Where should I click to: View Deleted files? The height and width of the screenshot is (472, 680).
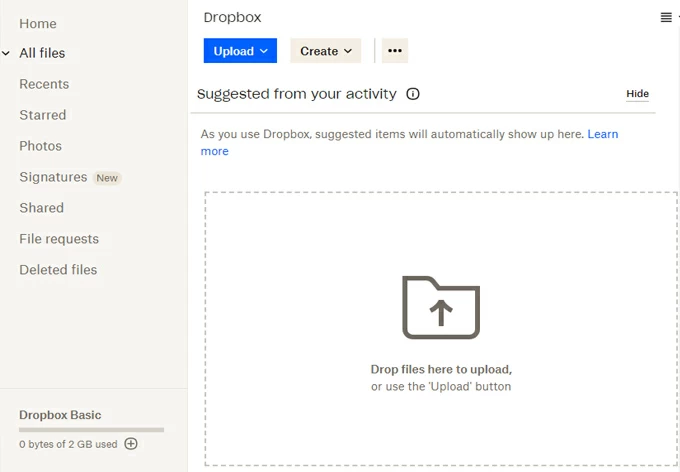(58, 270)
